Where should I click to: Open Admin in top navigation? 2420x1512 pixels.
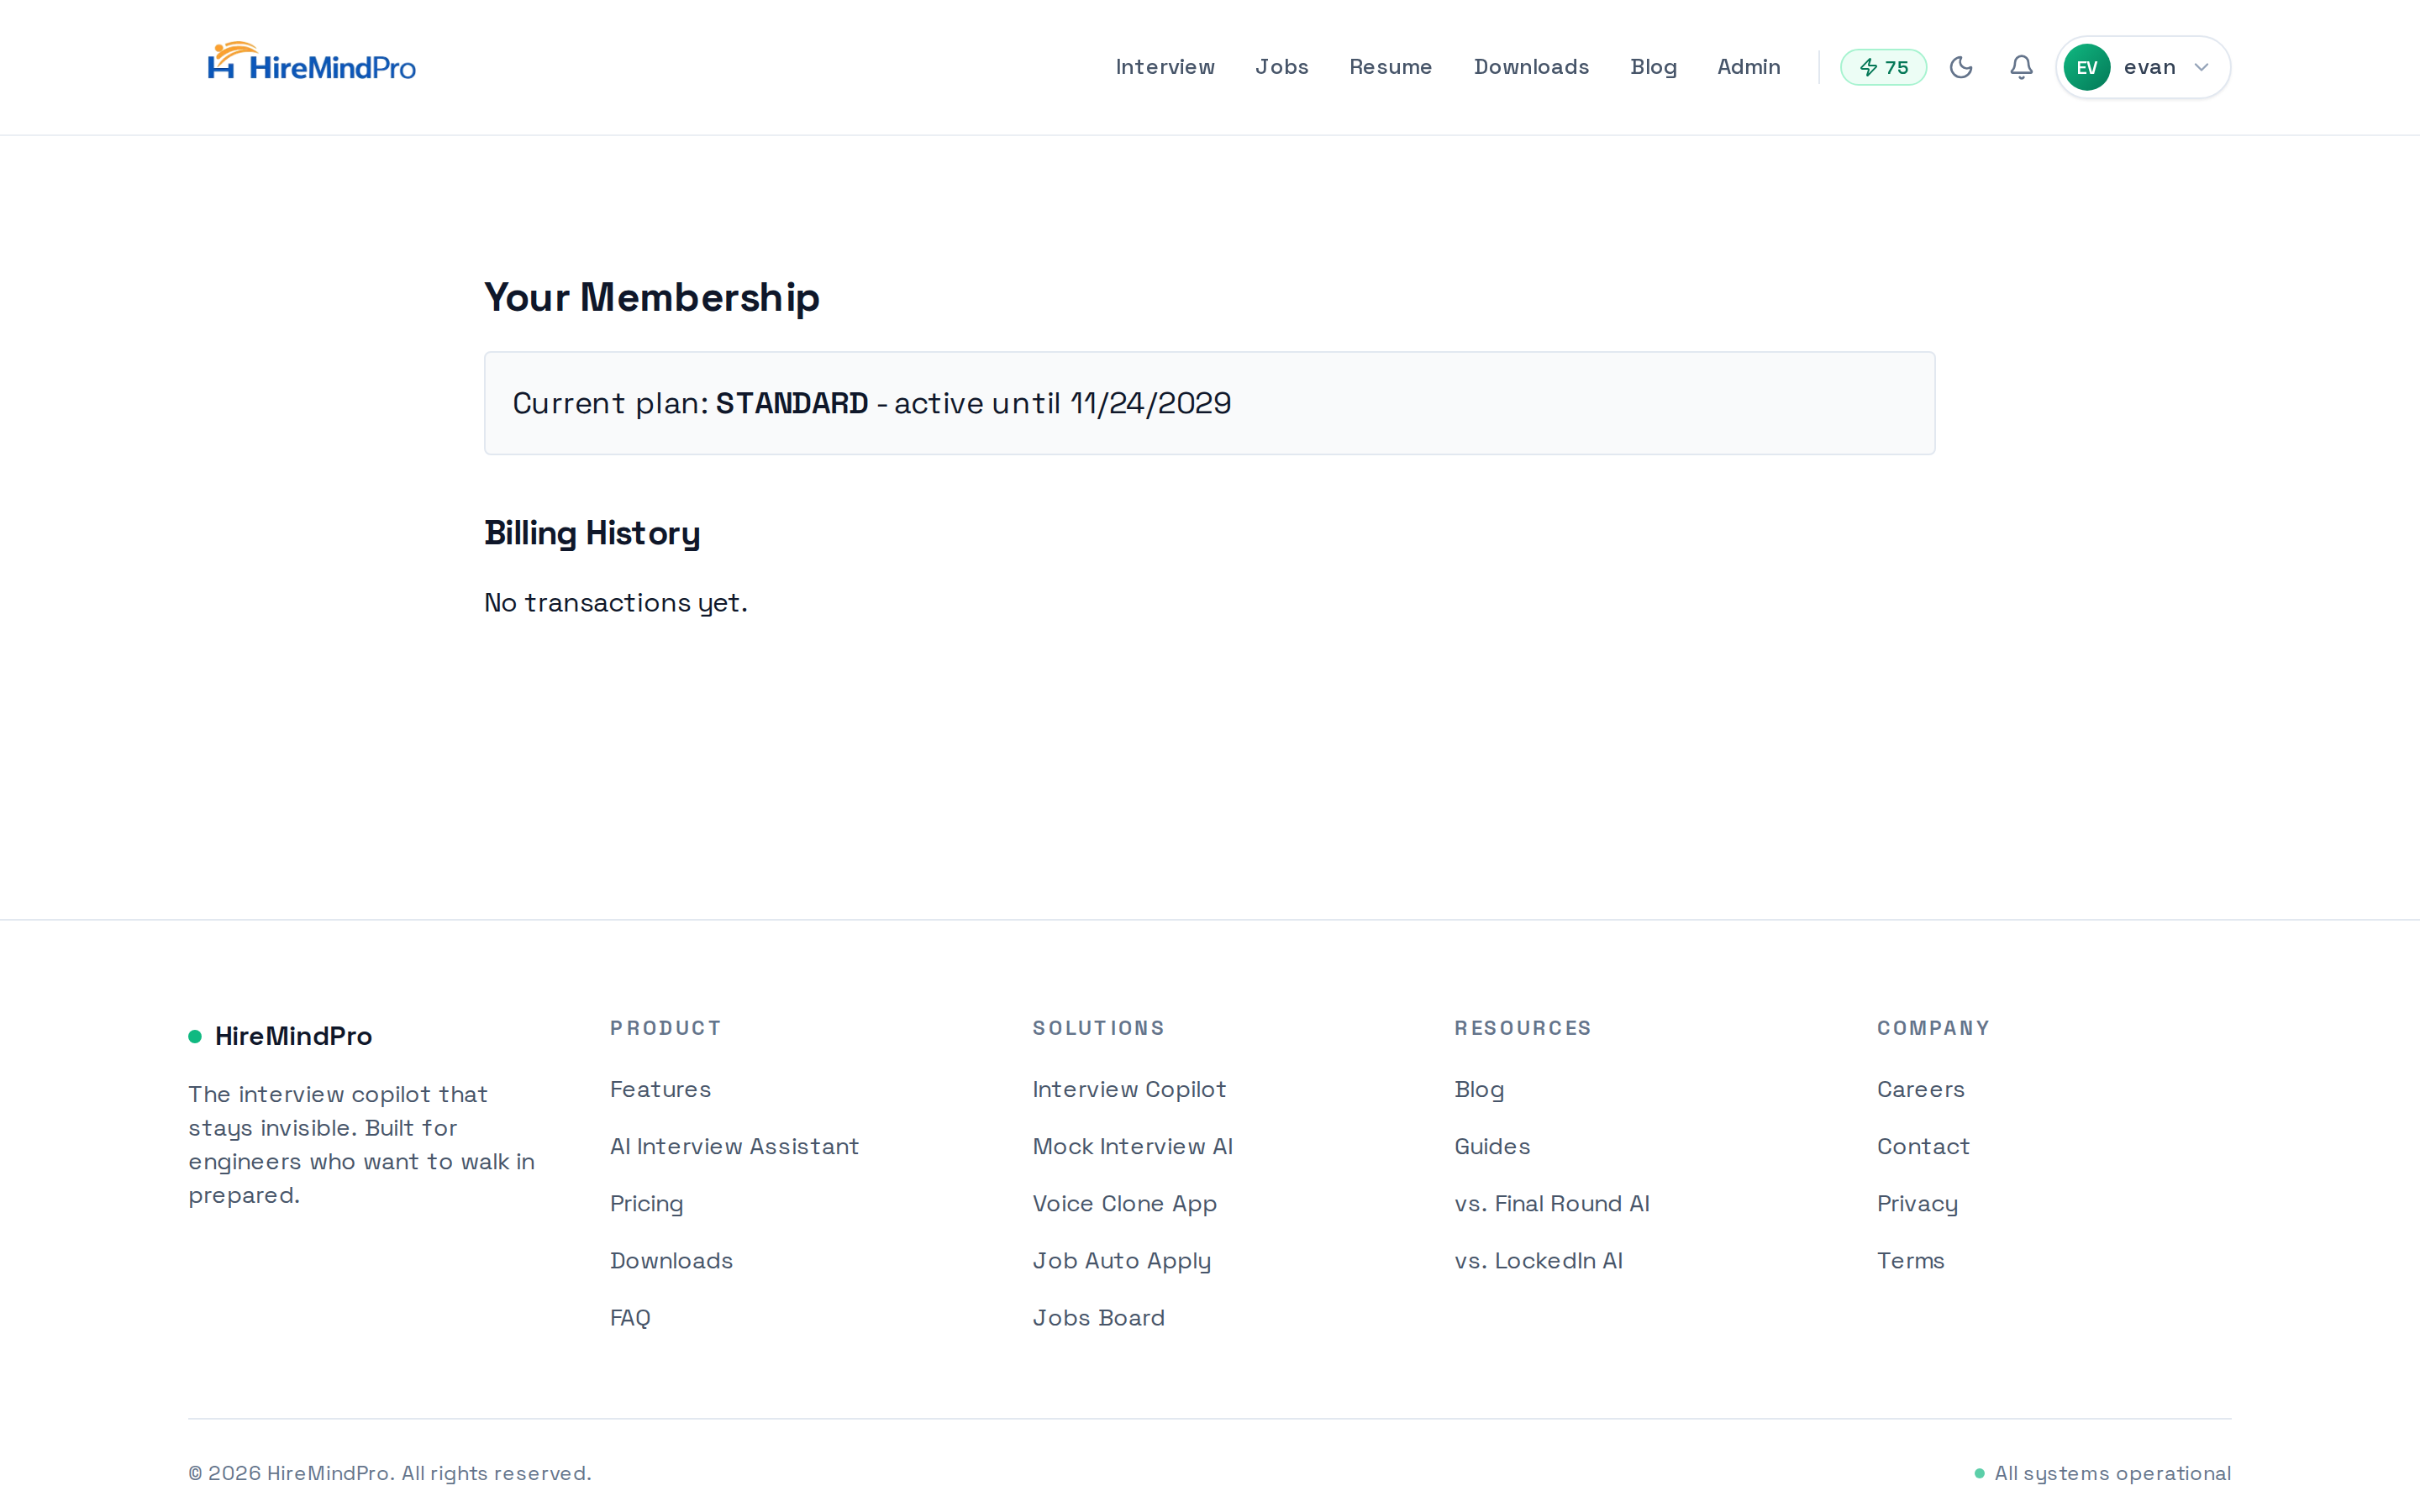[x=1748, y=67]
